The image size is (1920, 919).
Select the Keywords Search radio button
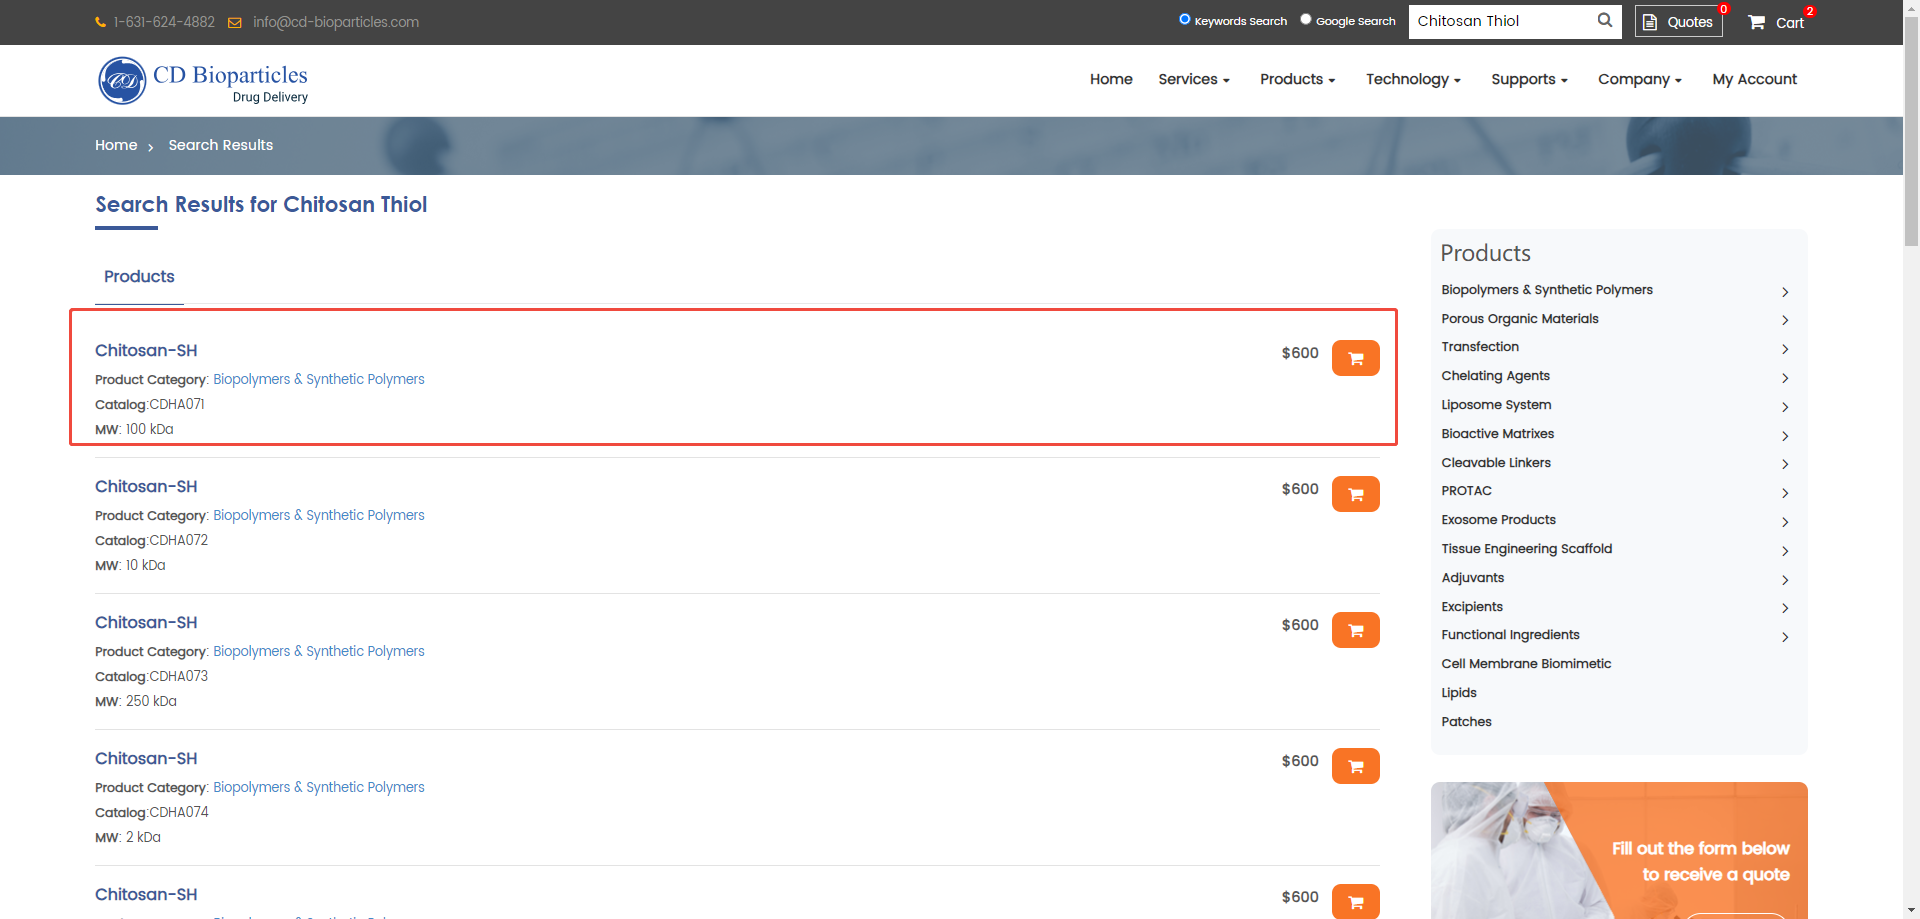1185,19
